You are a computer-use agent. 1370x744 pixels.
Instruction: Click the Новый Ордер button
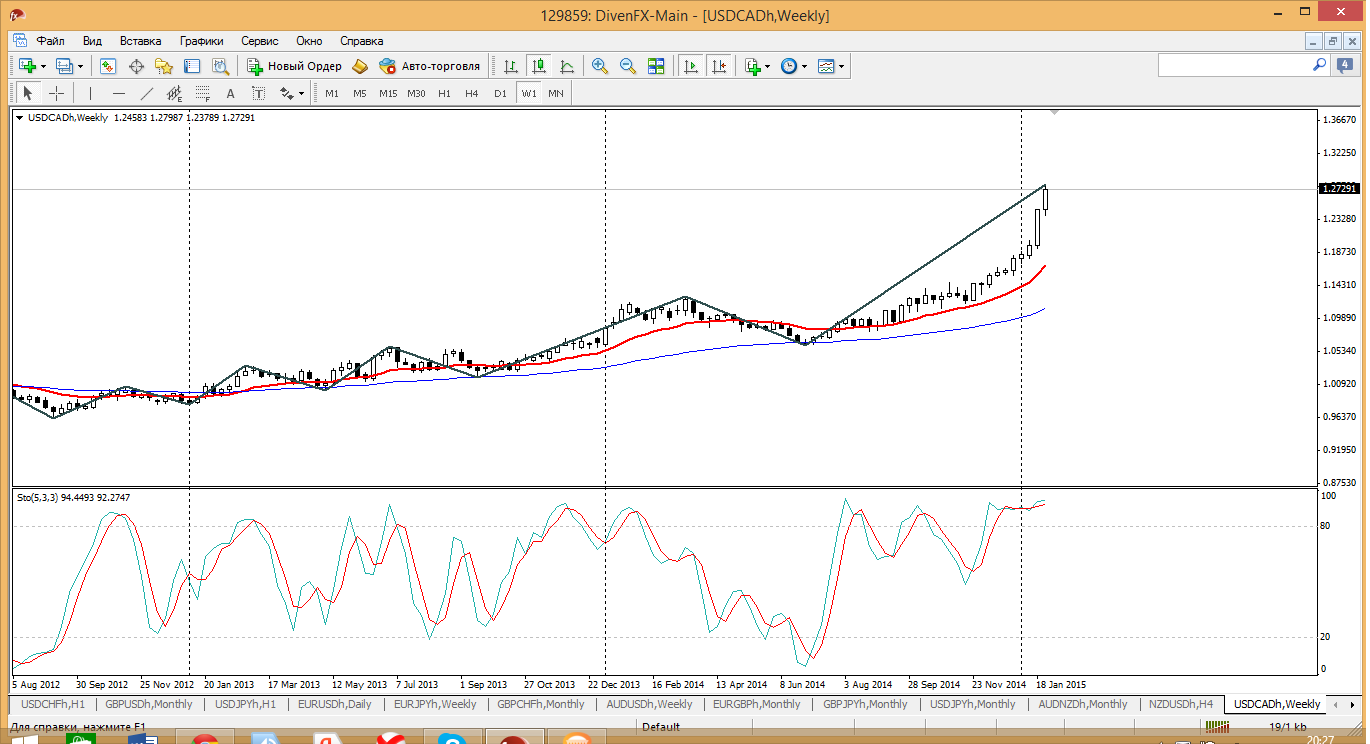295,66
